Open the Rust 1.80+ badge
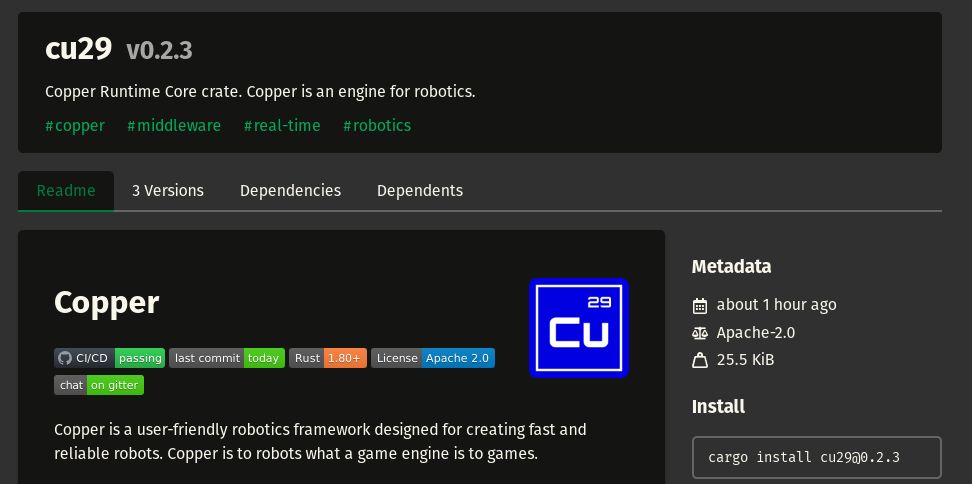This screenshot has width=972, height=484. 328,358
